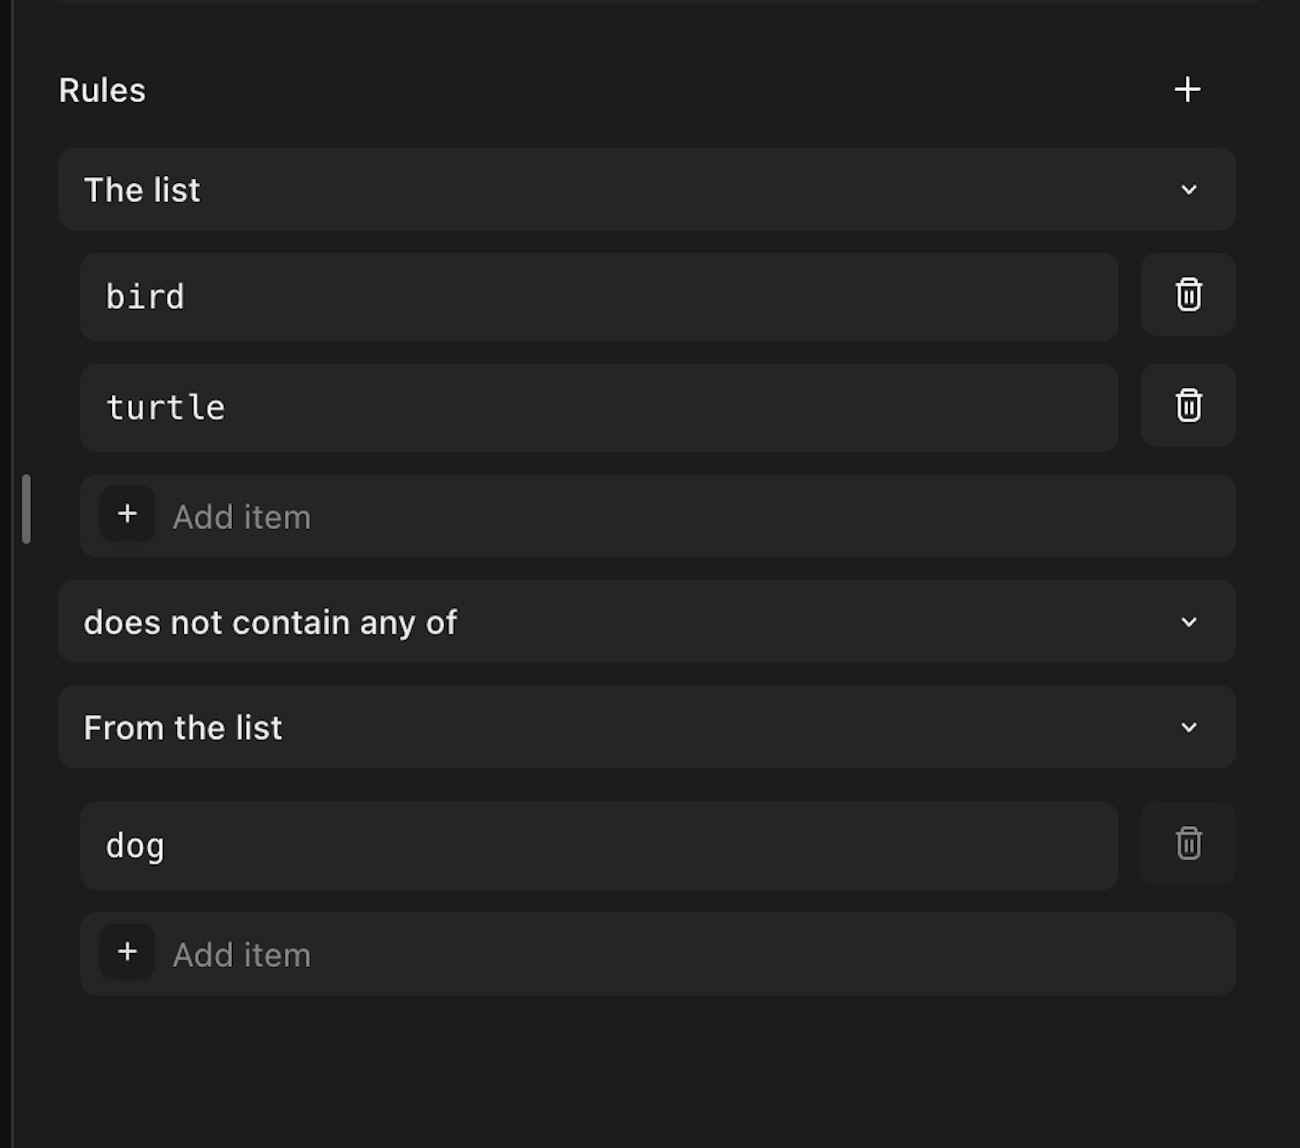This screenshot has width=1300, height=1148.
Task: Click the trash icon next to dog
Action: tap(1188, 843)
